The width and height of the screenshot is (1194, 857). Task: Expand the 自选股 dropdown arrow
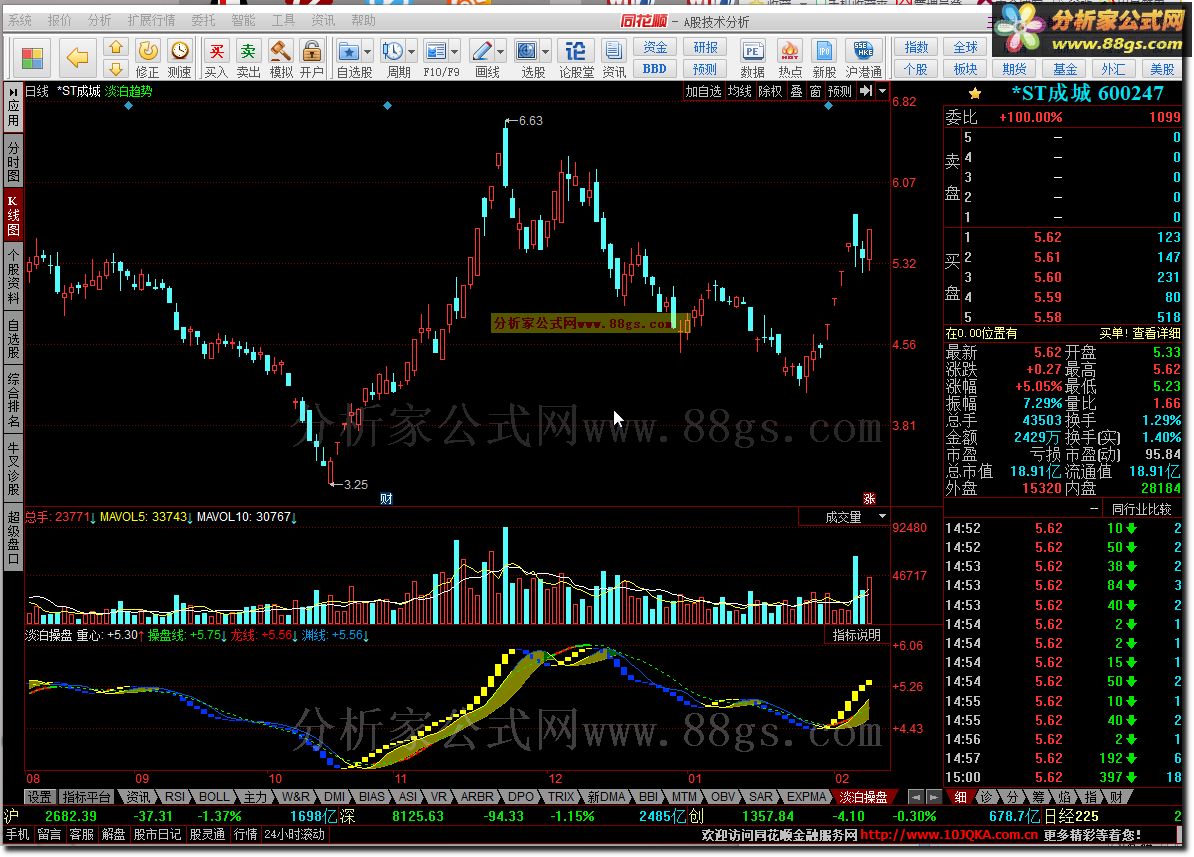coord(368,52)
